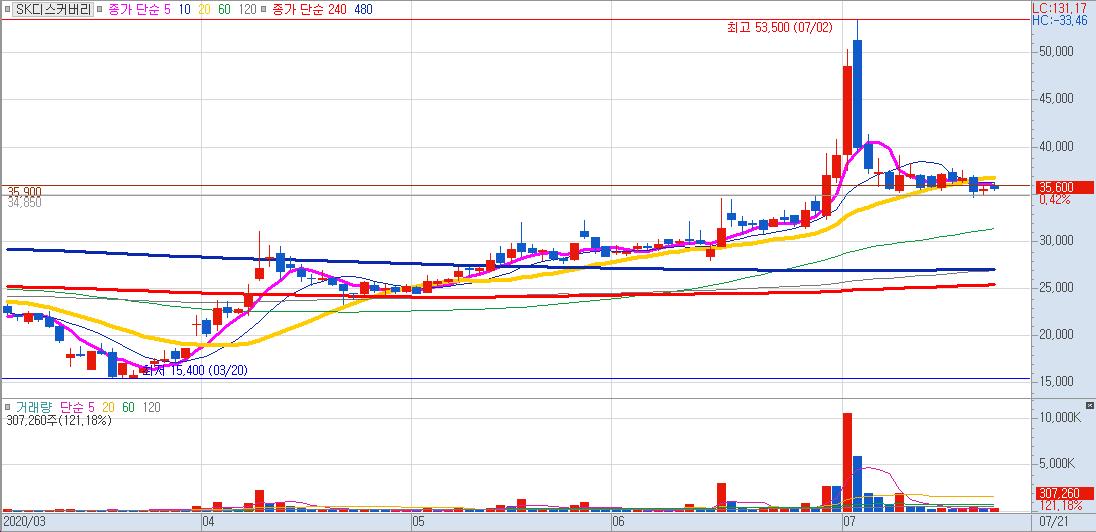Click the 0,42% change value on price axis
Screen dimensions: 1096x532
pos(1055,200)
